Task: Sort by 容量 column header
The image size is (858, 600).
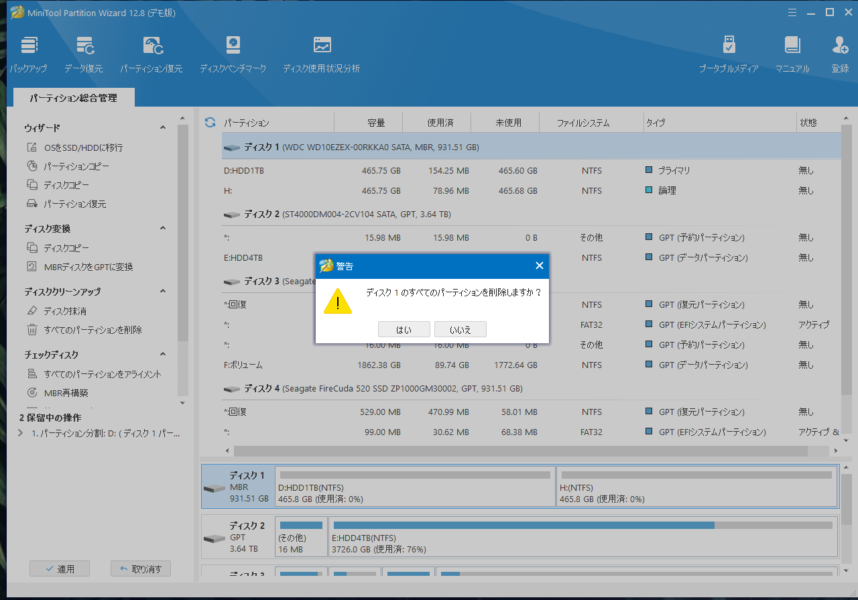Action: (x=368, y=123)
